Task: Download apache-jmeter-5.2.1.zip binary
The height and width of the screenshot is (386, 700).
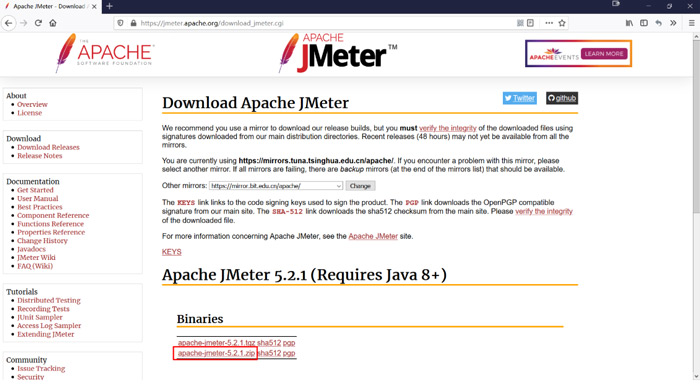Action: click(216, 353)
